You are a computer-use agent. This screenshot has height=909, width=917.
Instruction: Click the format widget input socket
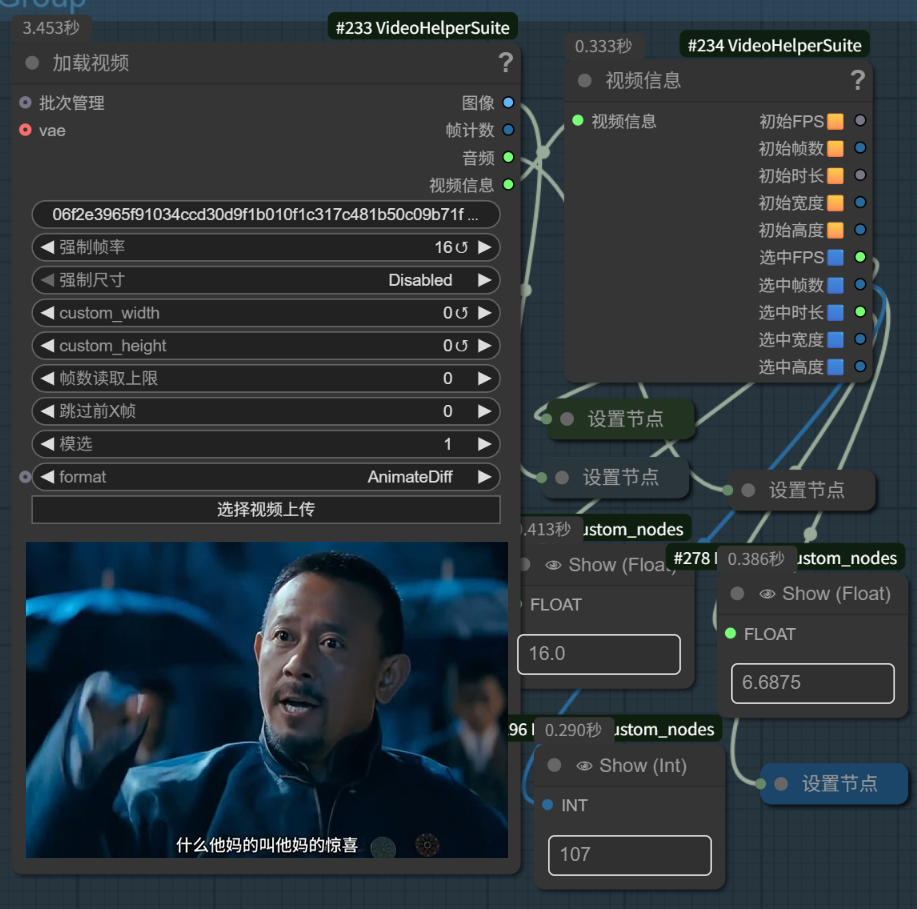(x=25, y=477)
